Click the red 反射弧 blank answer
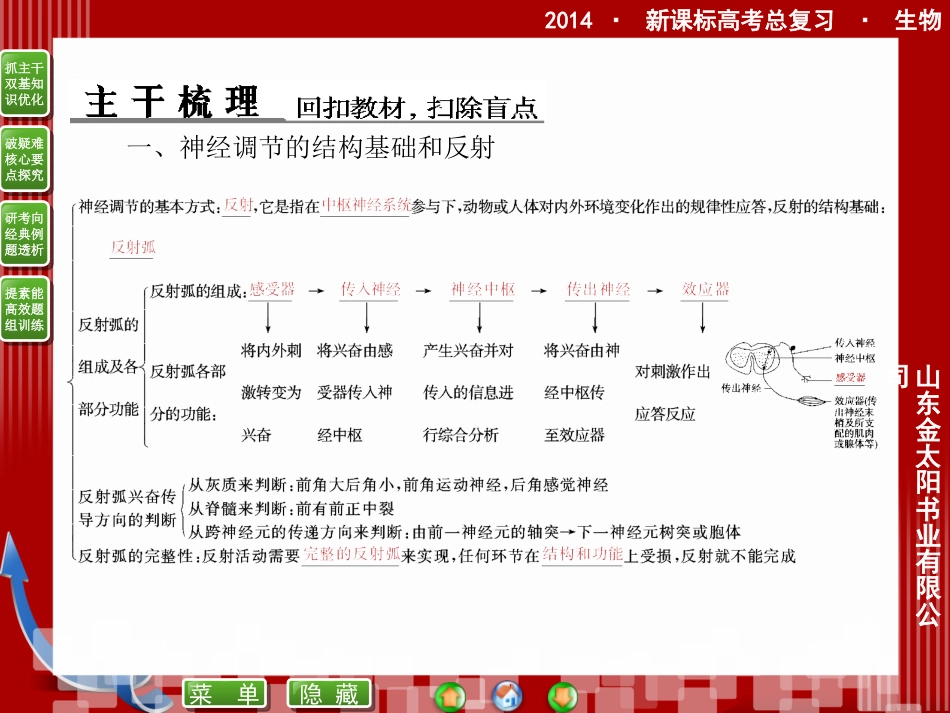The image size is (950, 713). [x=133, y=247]
